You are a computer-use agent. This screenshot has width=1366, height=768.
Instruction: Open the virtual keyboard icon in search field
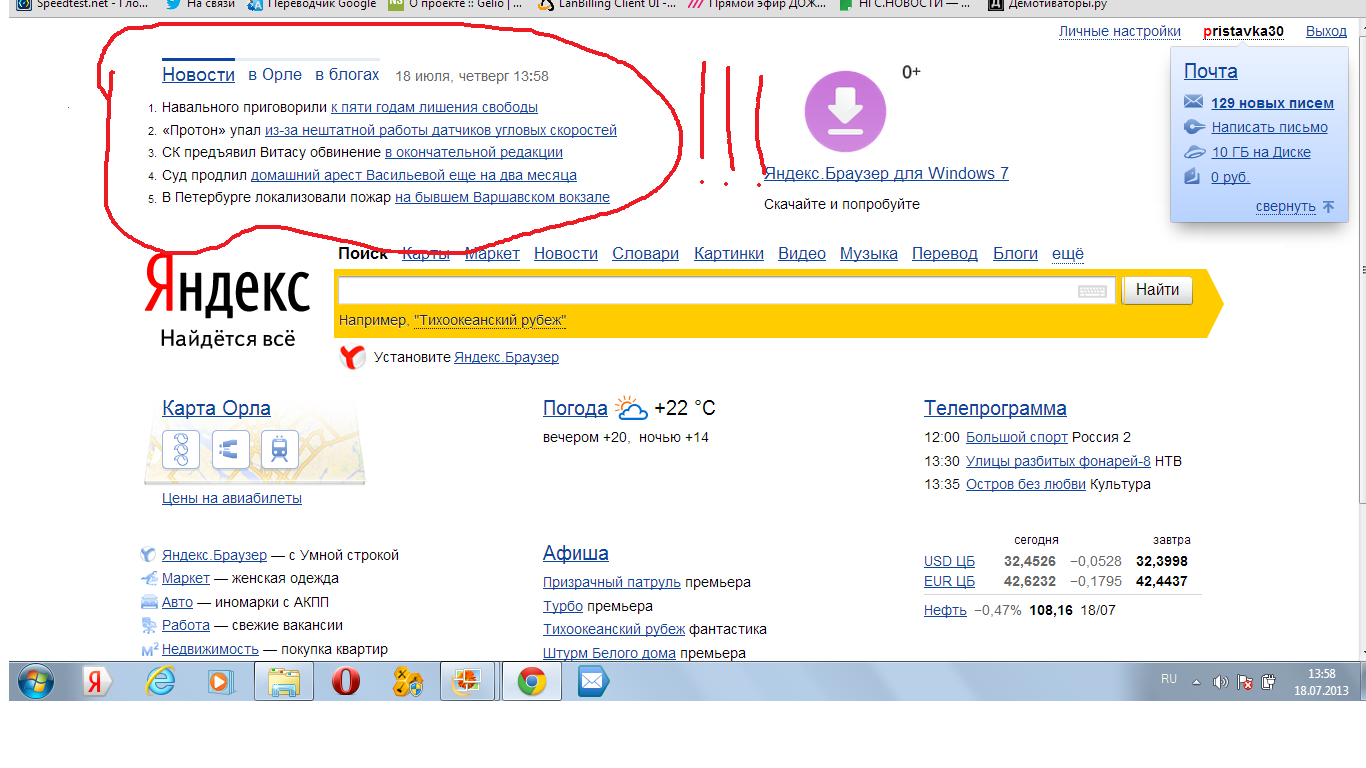click(1092, 291)
